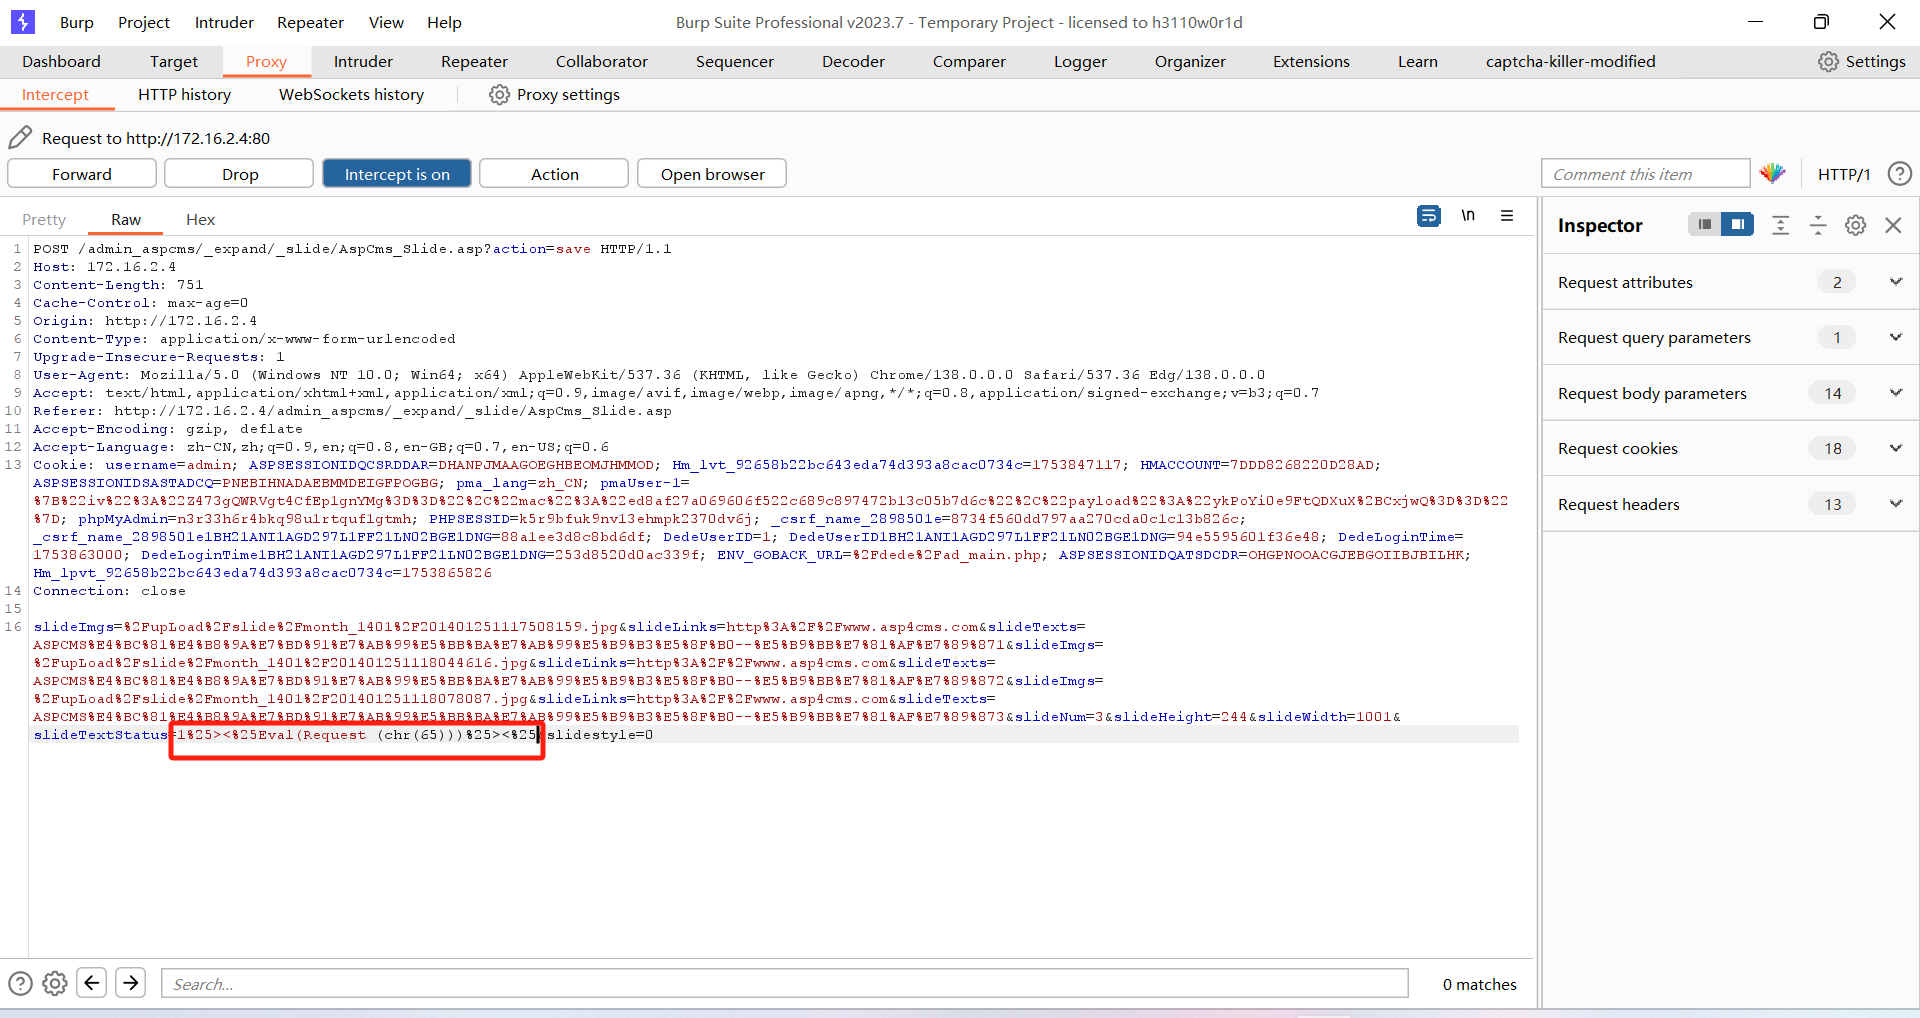Open the help question mark near HTTP/1

1900,173
